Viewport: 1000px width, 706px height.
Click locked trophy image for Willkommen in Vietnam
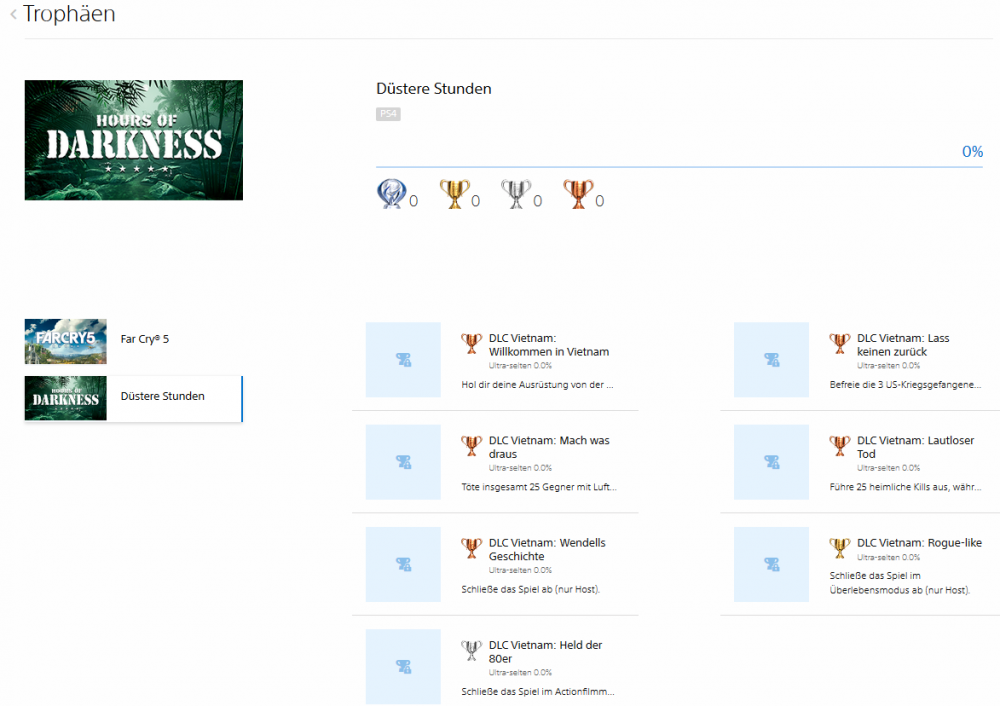point(403,360)
